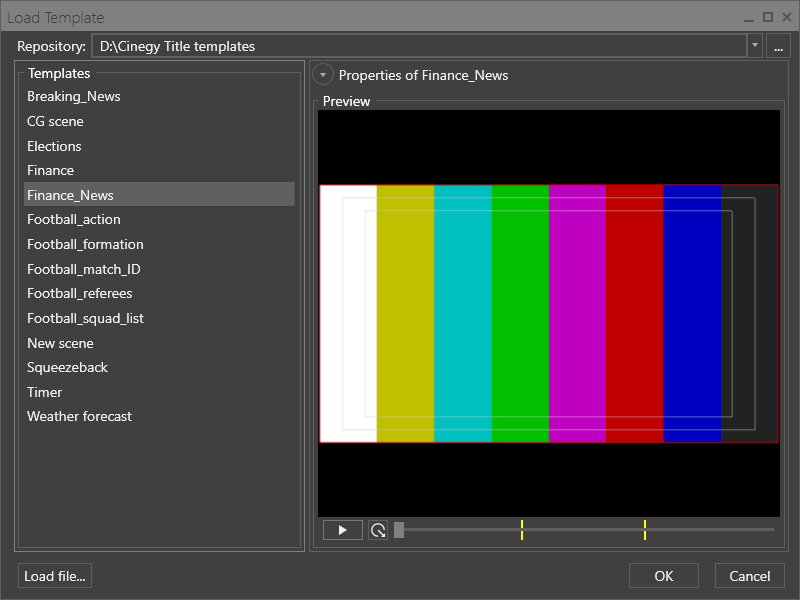Image resolution: width=800 pixels, height=600 pixels.
Task: Select the Weather forecast template
Action: (x=79, y=416)
